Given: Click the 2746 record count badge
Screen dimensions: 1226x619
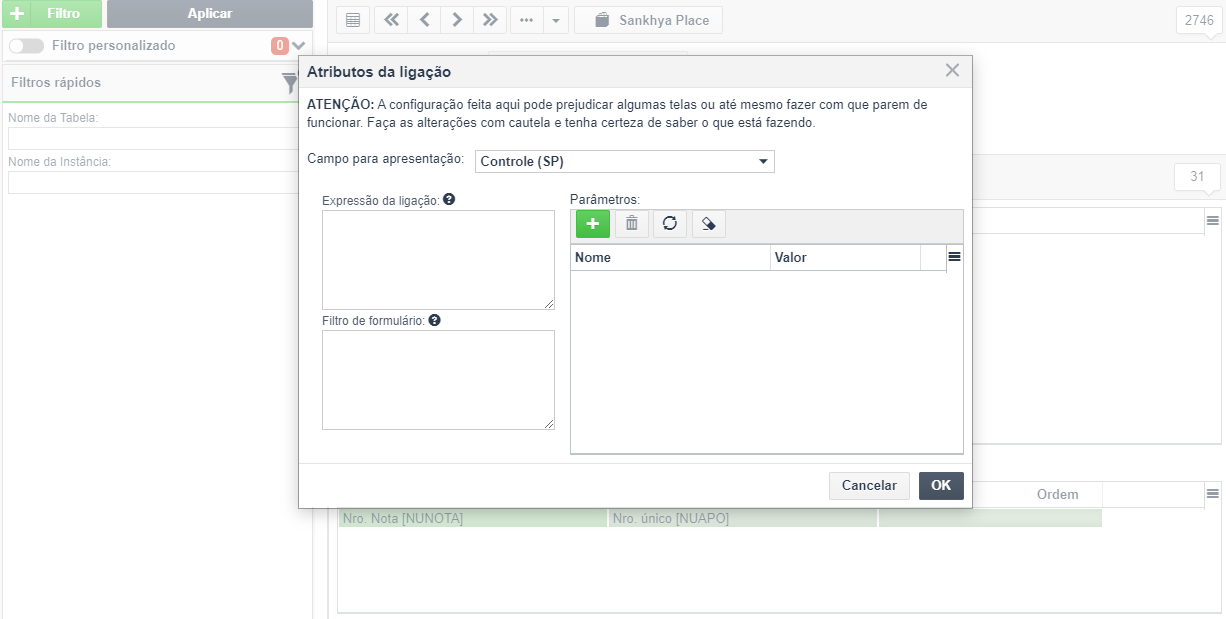Looking at the screenshot, I should [x=1198, y=20].
